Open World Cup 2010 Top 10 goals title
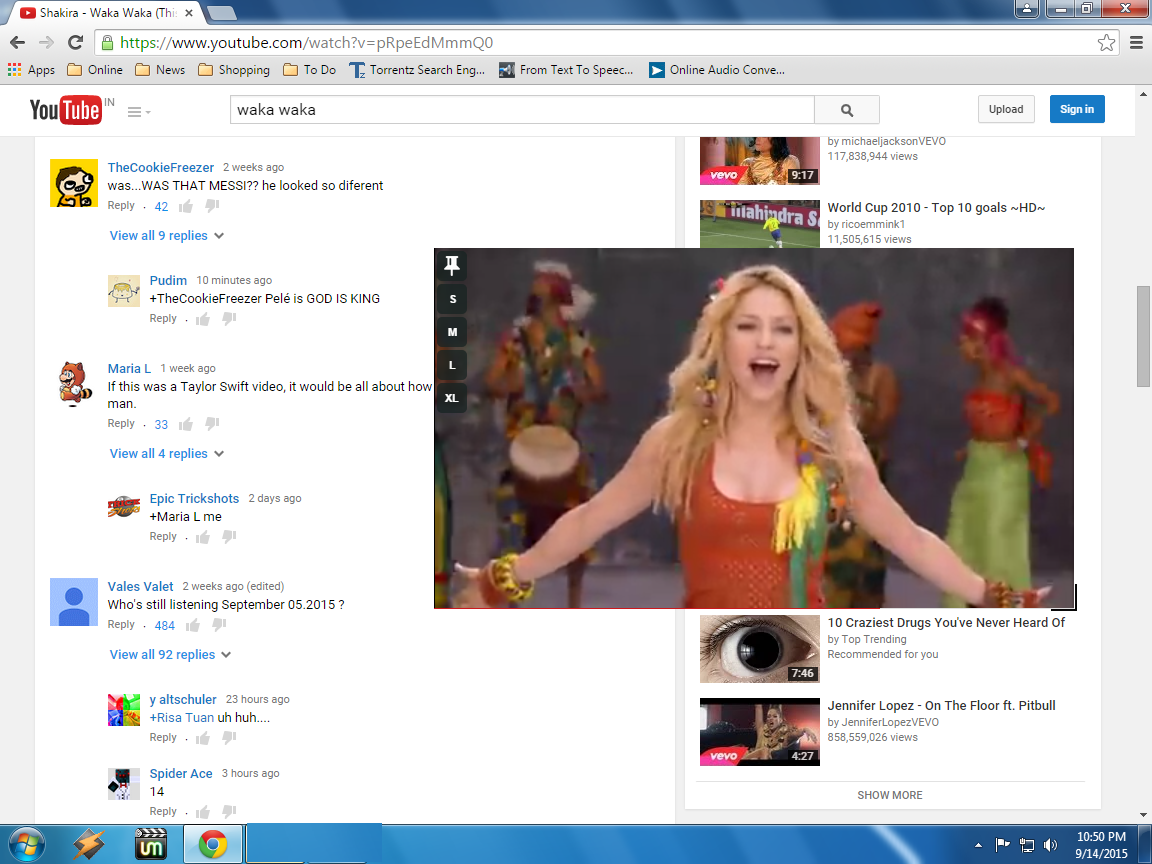Screen dimensions: 1152x864 tap(936, 208)
